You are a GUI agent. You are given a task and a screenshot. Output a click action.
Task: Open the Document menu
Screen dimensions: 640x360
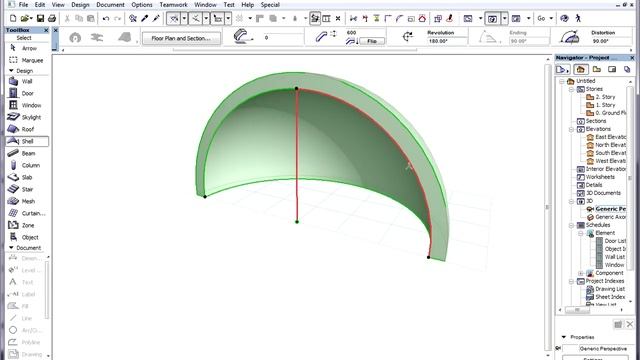click(110, 5)
